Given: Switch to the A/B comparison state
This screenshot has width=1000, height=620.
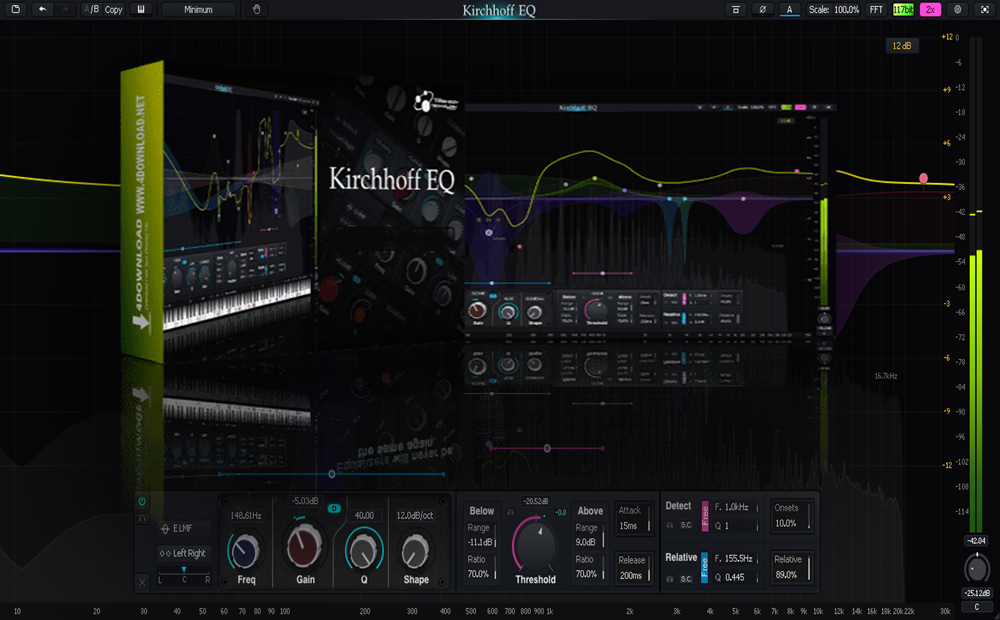Looking at the screenshot, I should [91, 10].
